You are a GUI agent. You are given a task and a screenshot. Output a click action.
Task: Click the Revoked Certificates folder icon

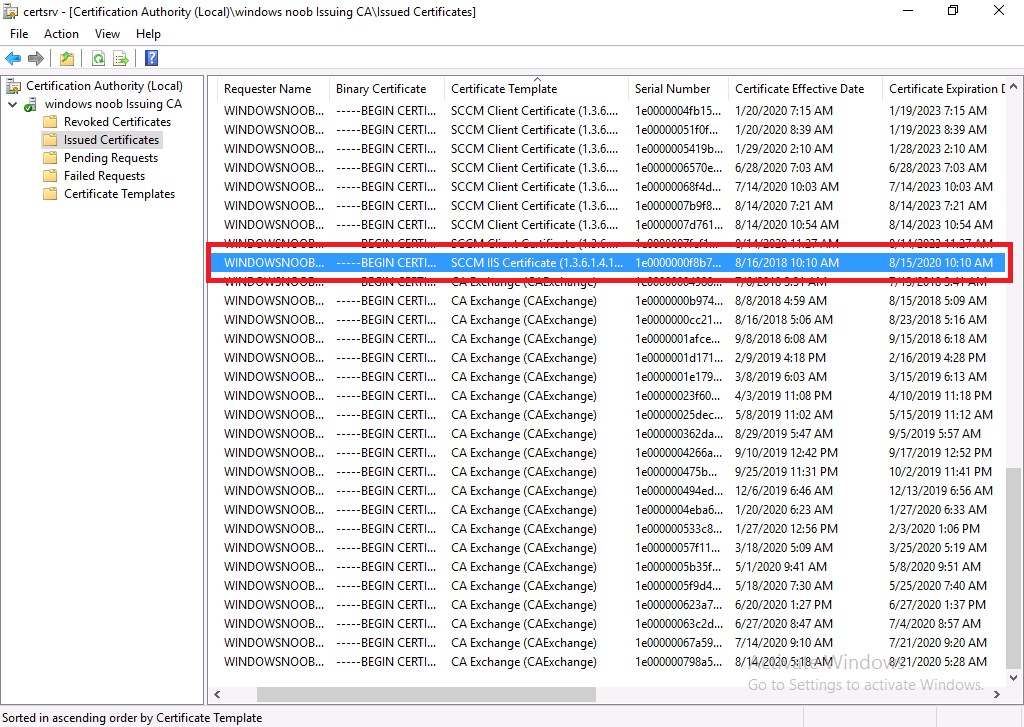tap(50, 122)
